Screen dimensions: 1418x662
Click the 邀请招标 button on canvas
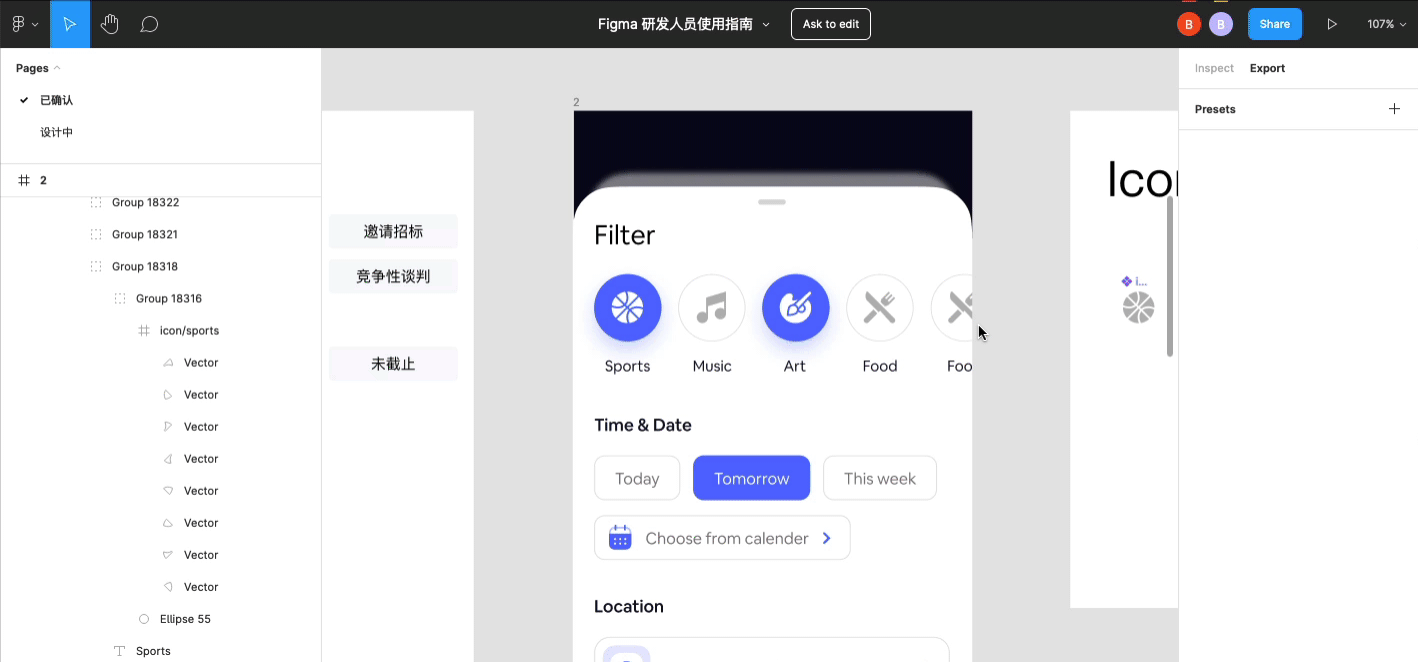pos(393,231)
